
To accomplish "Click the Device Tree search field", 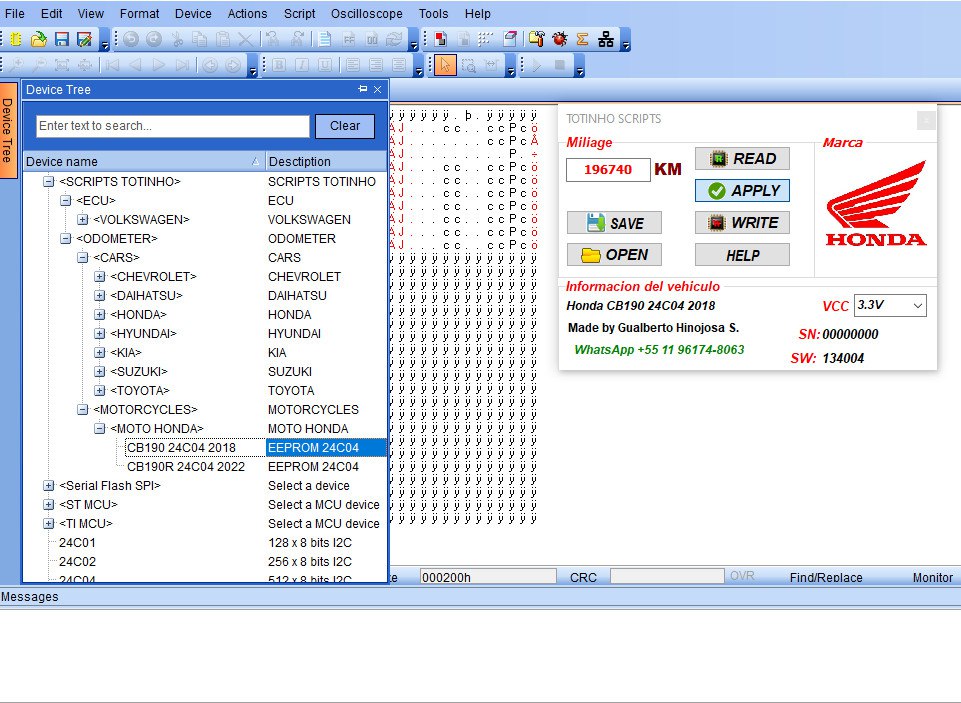I will 172,126.
